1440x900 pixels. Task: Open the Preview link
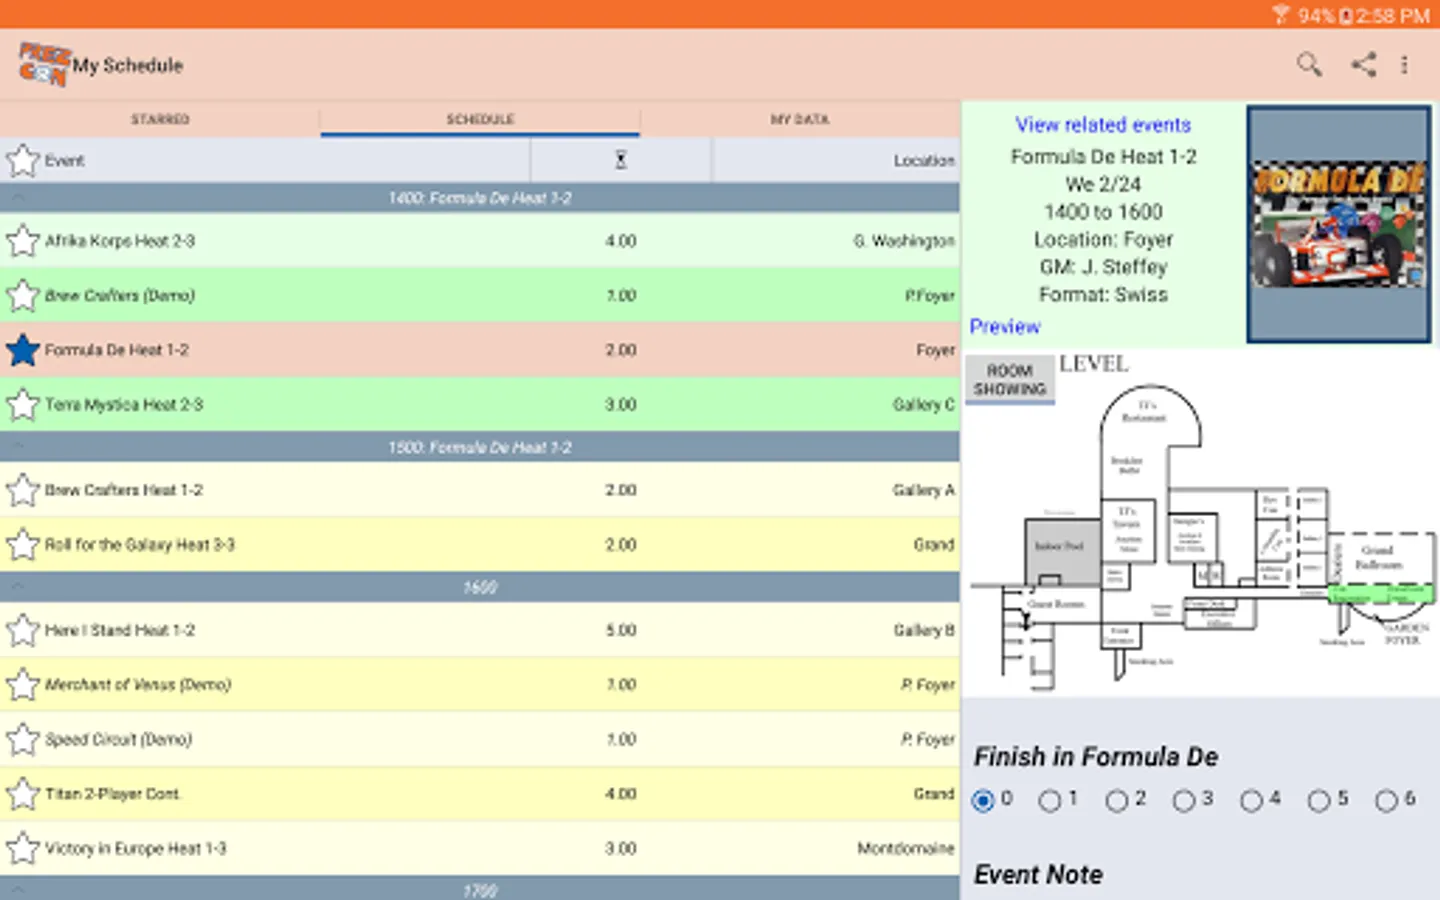pyautogui.click(x=1005, y=327)
